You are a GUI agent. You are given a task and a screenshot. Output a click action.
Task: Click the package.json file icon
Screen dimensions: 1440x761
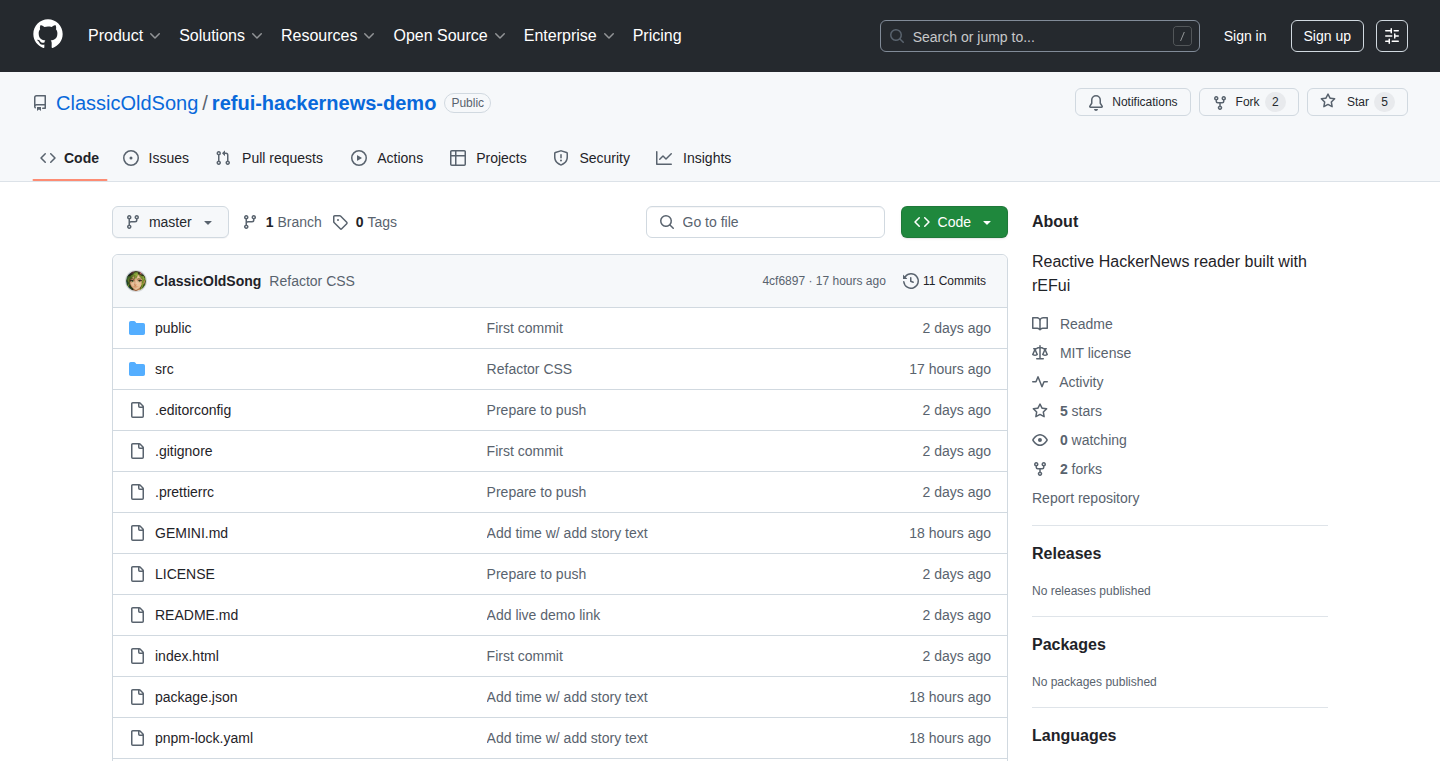(x=137, y=697)
